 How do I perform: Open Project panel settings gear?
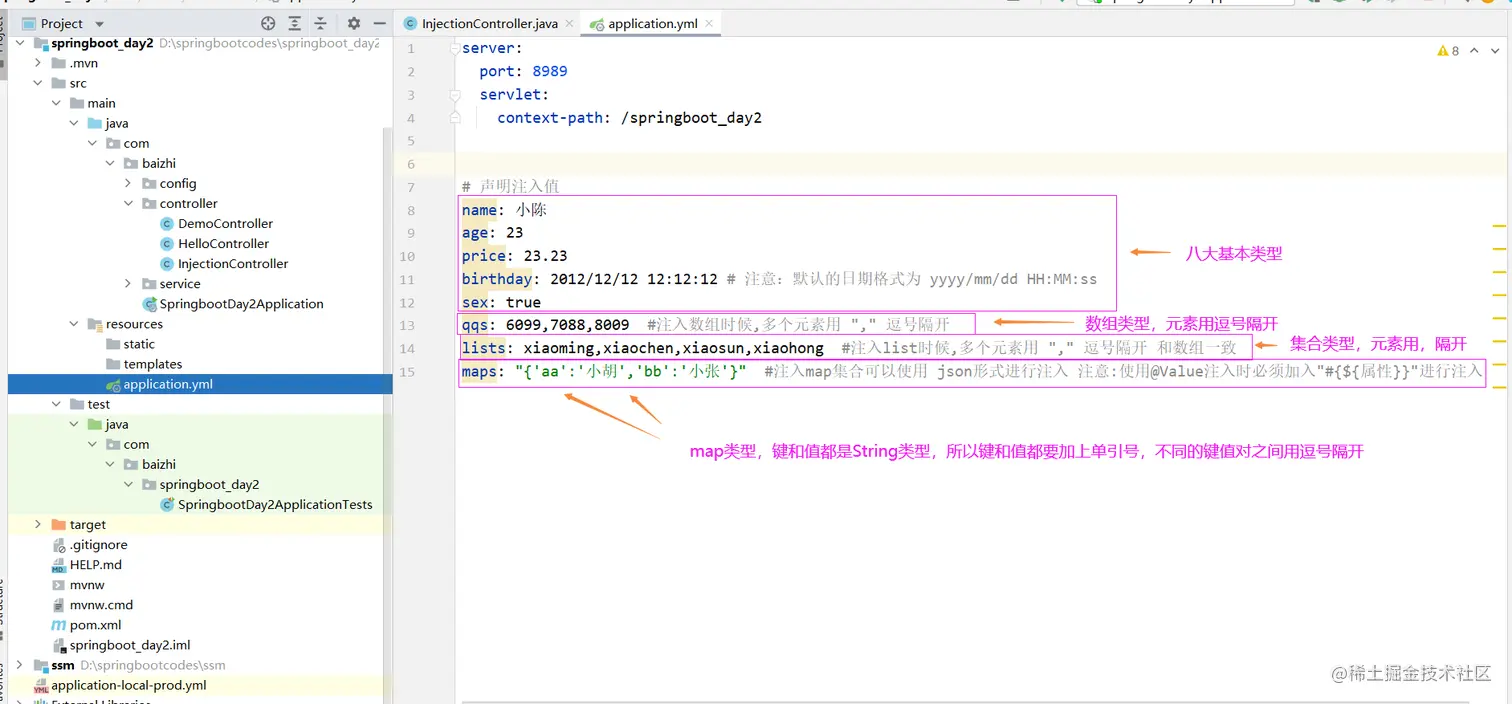coord(353,23)
